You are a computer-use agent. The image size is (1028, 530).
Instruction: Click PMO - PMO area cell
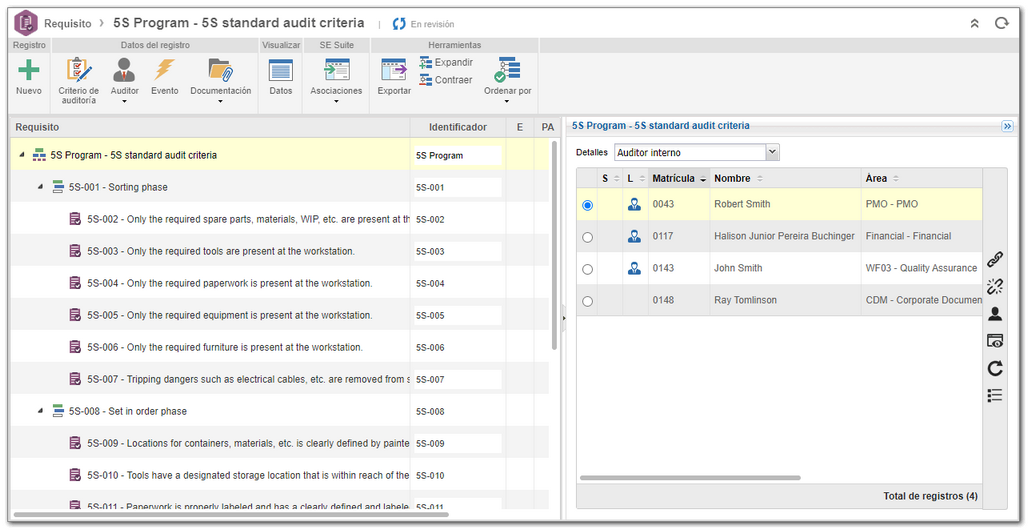[922, 204]
